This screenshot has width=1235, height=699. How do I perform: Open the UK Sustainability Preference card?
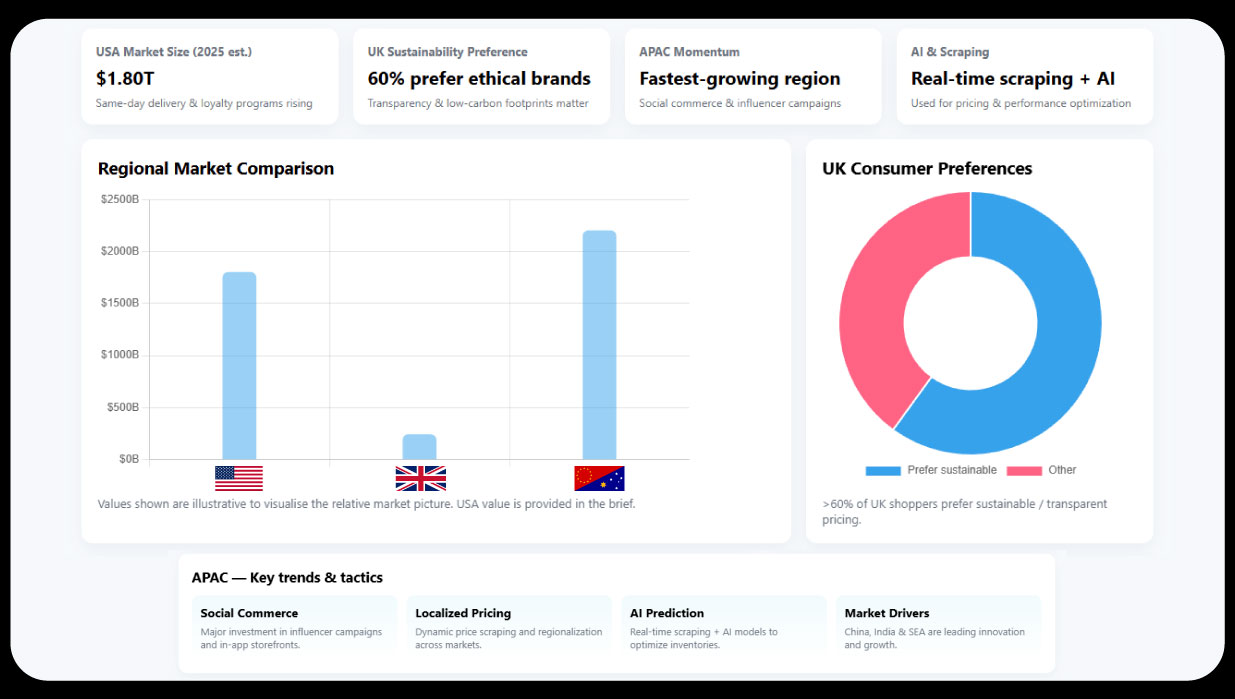click(x=481, y=77)
